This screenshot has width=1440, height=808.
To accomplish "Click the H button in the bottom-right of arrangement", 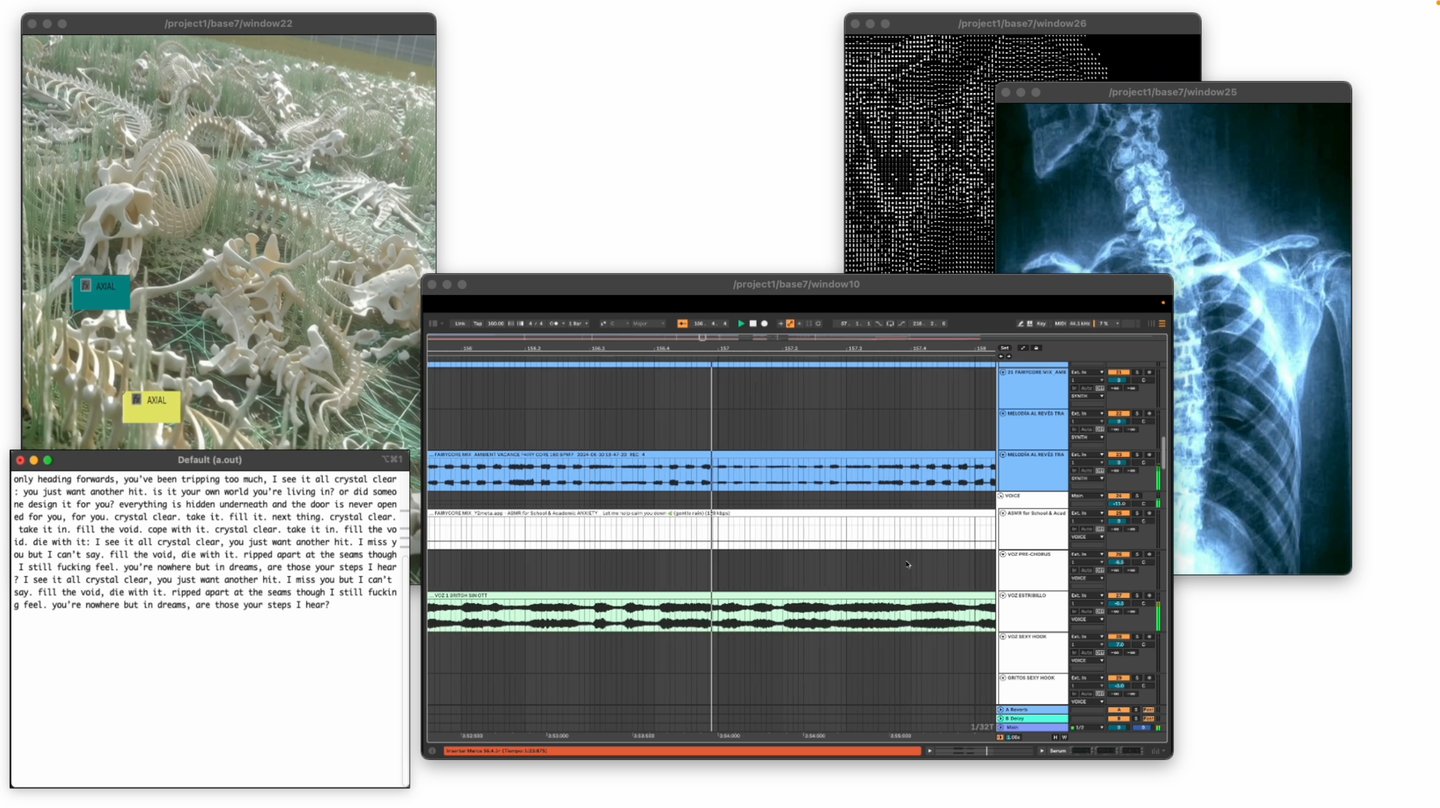I will pos(1055,737).
